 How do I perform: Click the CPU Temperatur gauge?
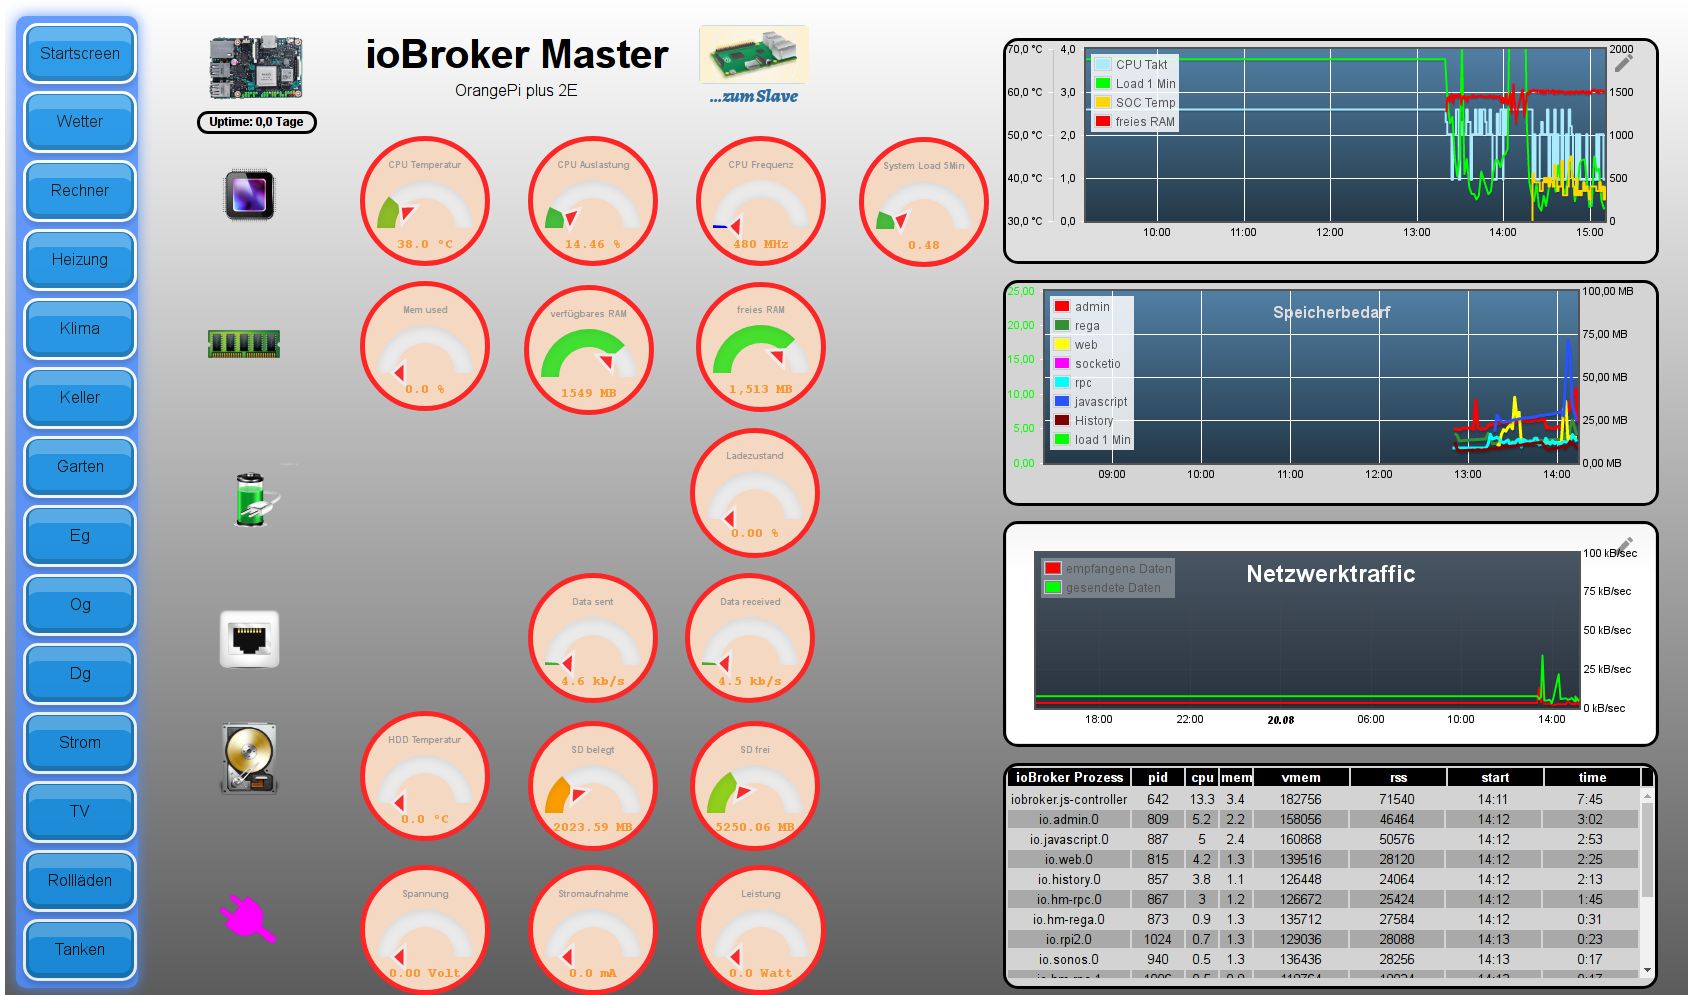coord(425,202)
